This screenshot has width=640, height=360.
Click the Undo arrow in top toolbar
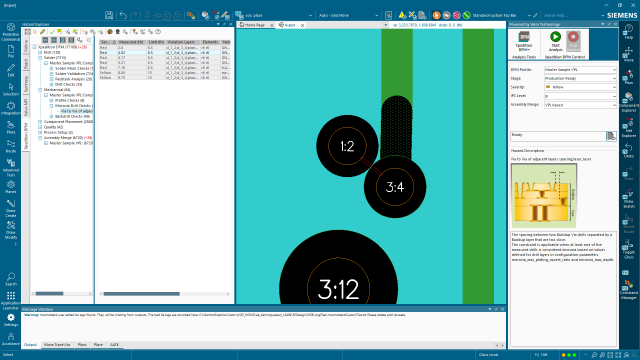[x=123, y=15]
